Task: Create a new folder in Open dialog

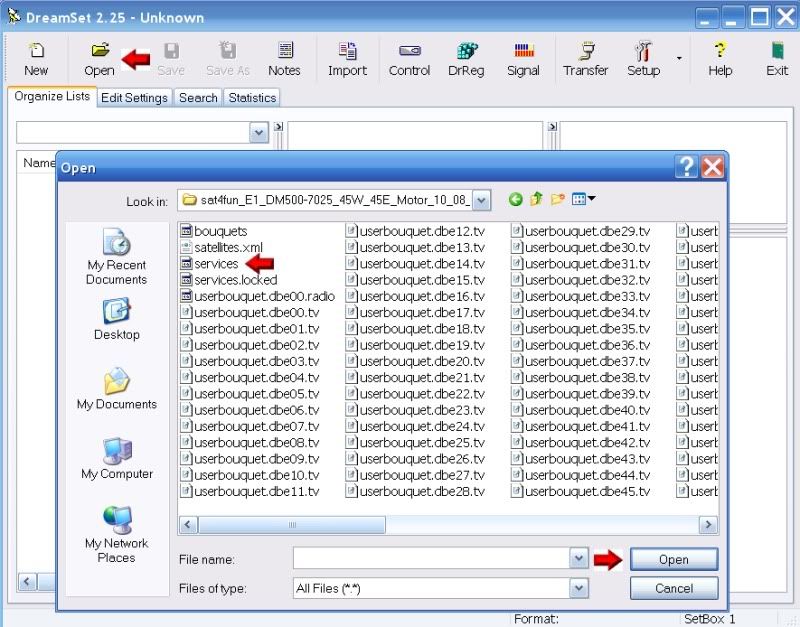Action: [x=557, y=199]
